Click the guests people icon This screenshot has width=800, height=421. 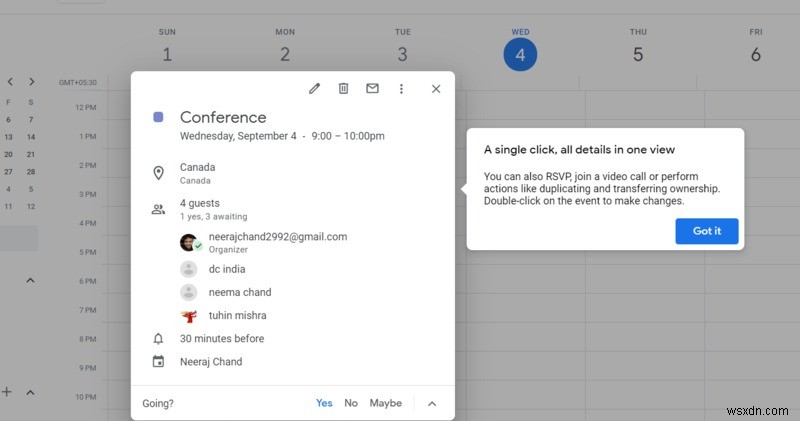tap(158, 209)
